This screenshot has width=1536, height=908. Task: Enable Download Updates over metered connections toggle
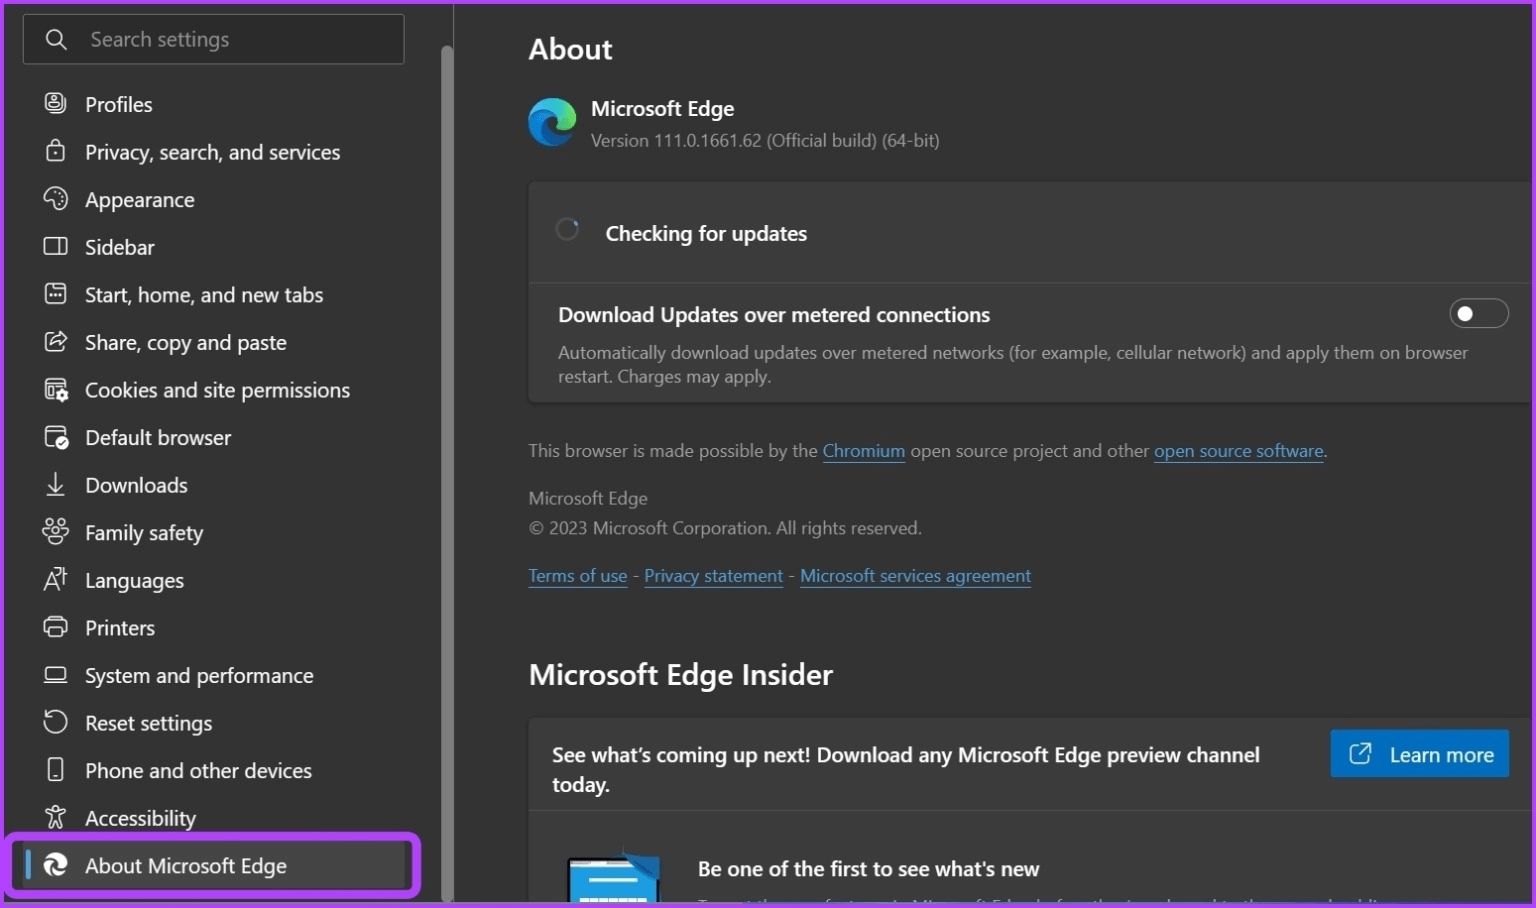tap(1478, 314)
